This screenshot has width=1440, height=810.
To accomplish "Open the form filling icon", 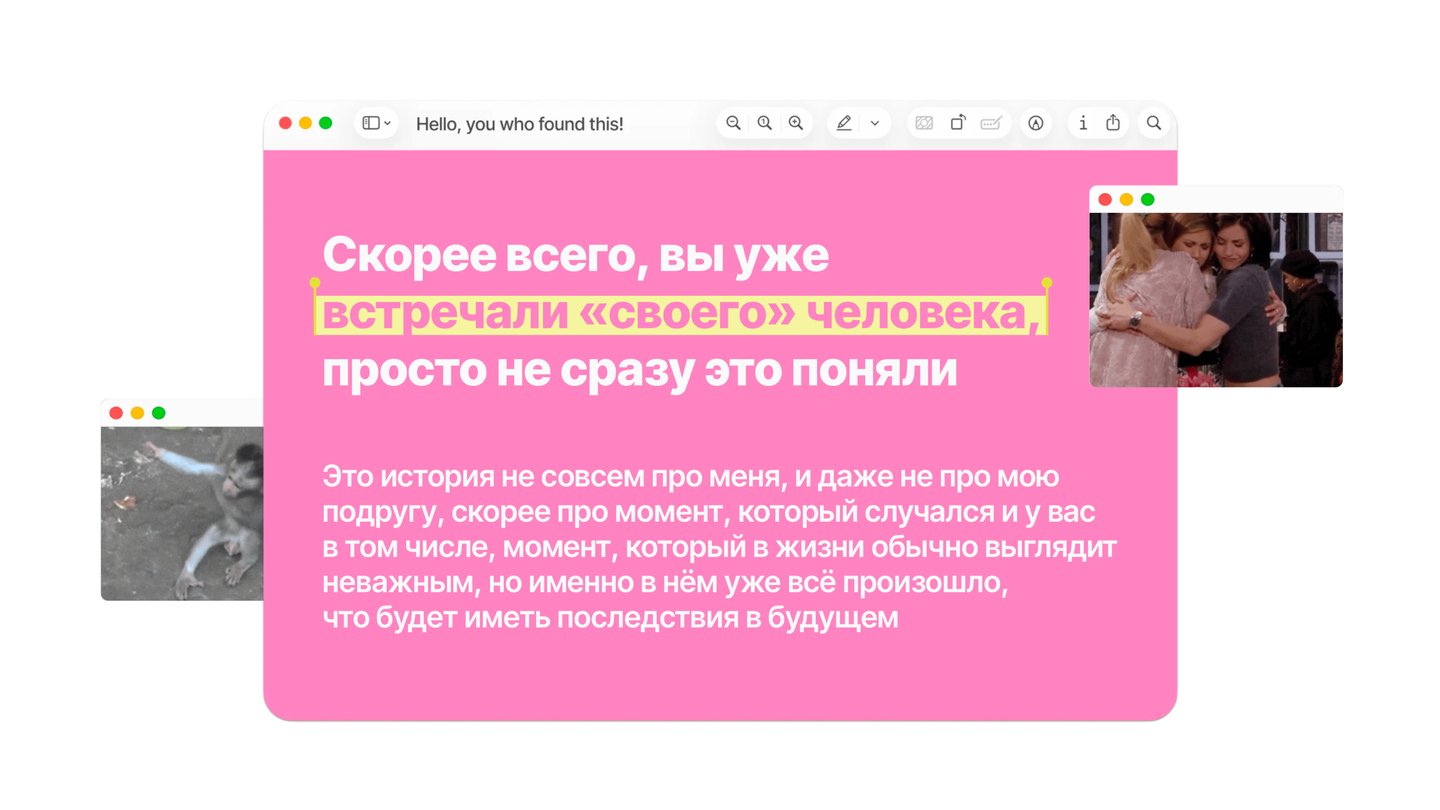I will 991,123.
